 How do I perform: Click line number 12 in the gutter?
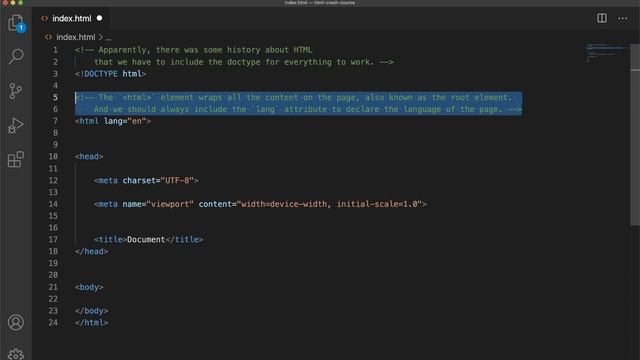pyautogui.click(x=53, y=180)
